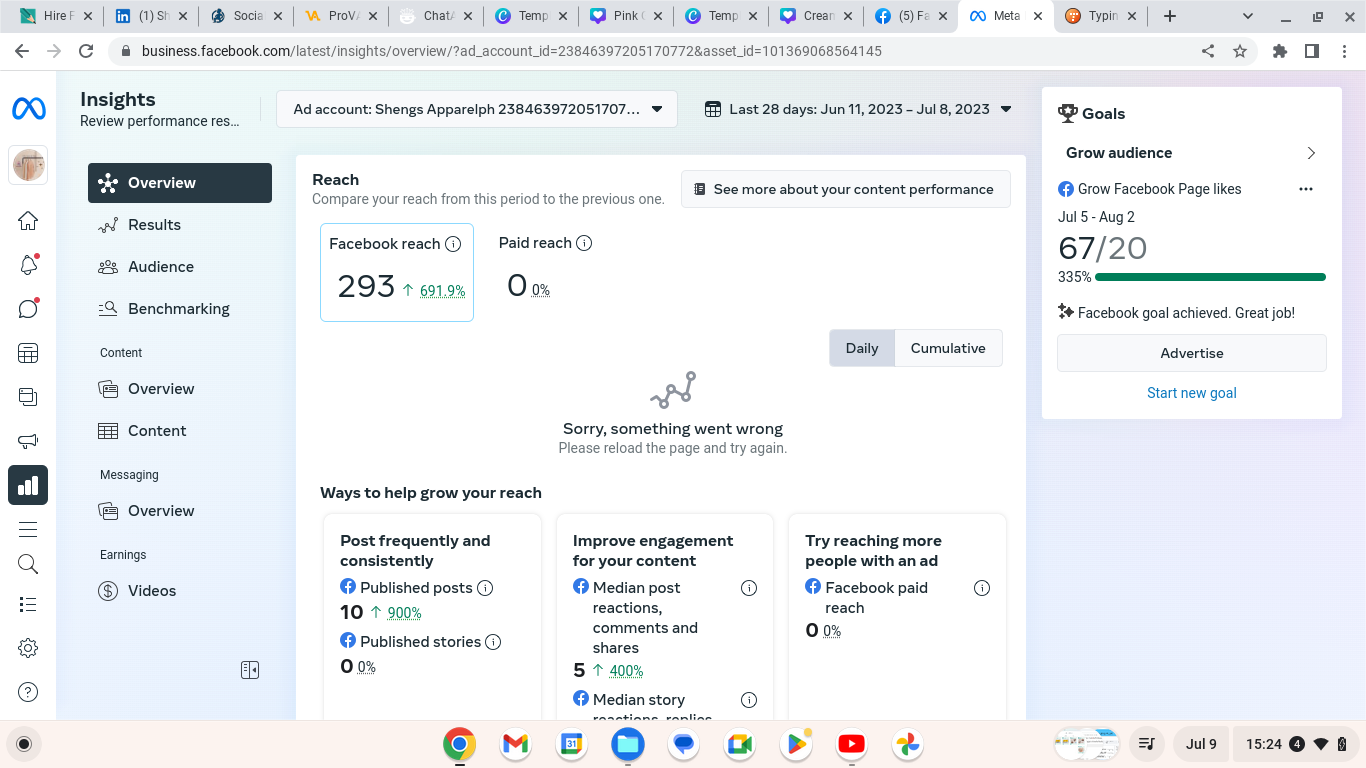Switch the chart to Cumulative view
The height and width of the screenshot is (768, 1366).
[948, 348]
